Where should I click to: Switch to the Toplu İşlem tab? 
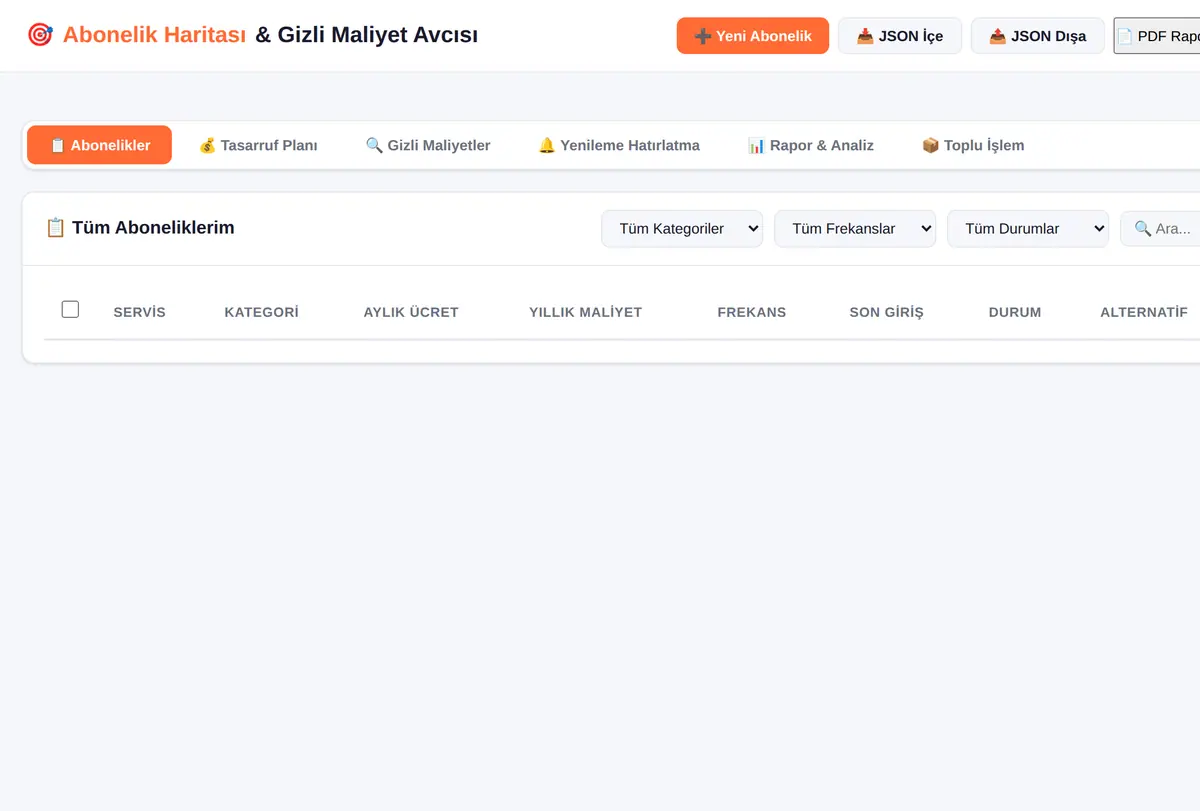pyautogui.click(x=973, y=145)
